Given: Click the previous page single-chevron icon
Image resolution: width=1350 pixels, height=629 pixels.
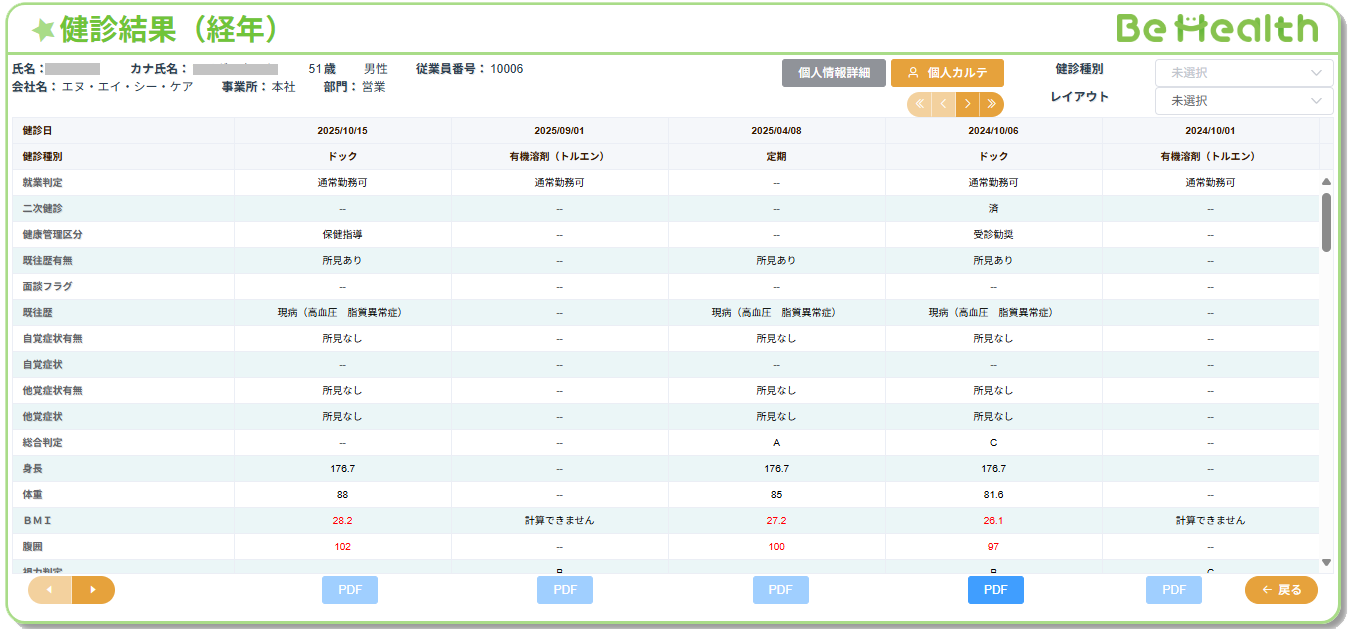Looking at the screenshot, I should [943, 104].
